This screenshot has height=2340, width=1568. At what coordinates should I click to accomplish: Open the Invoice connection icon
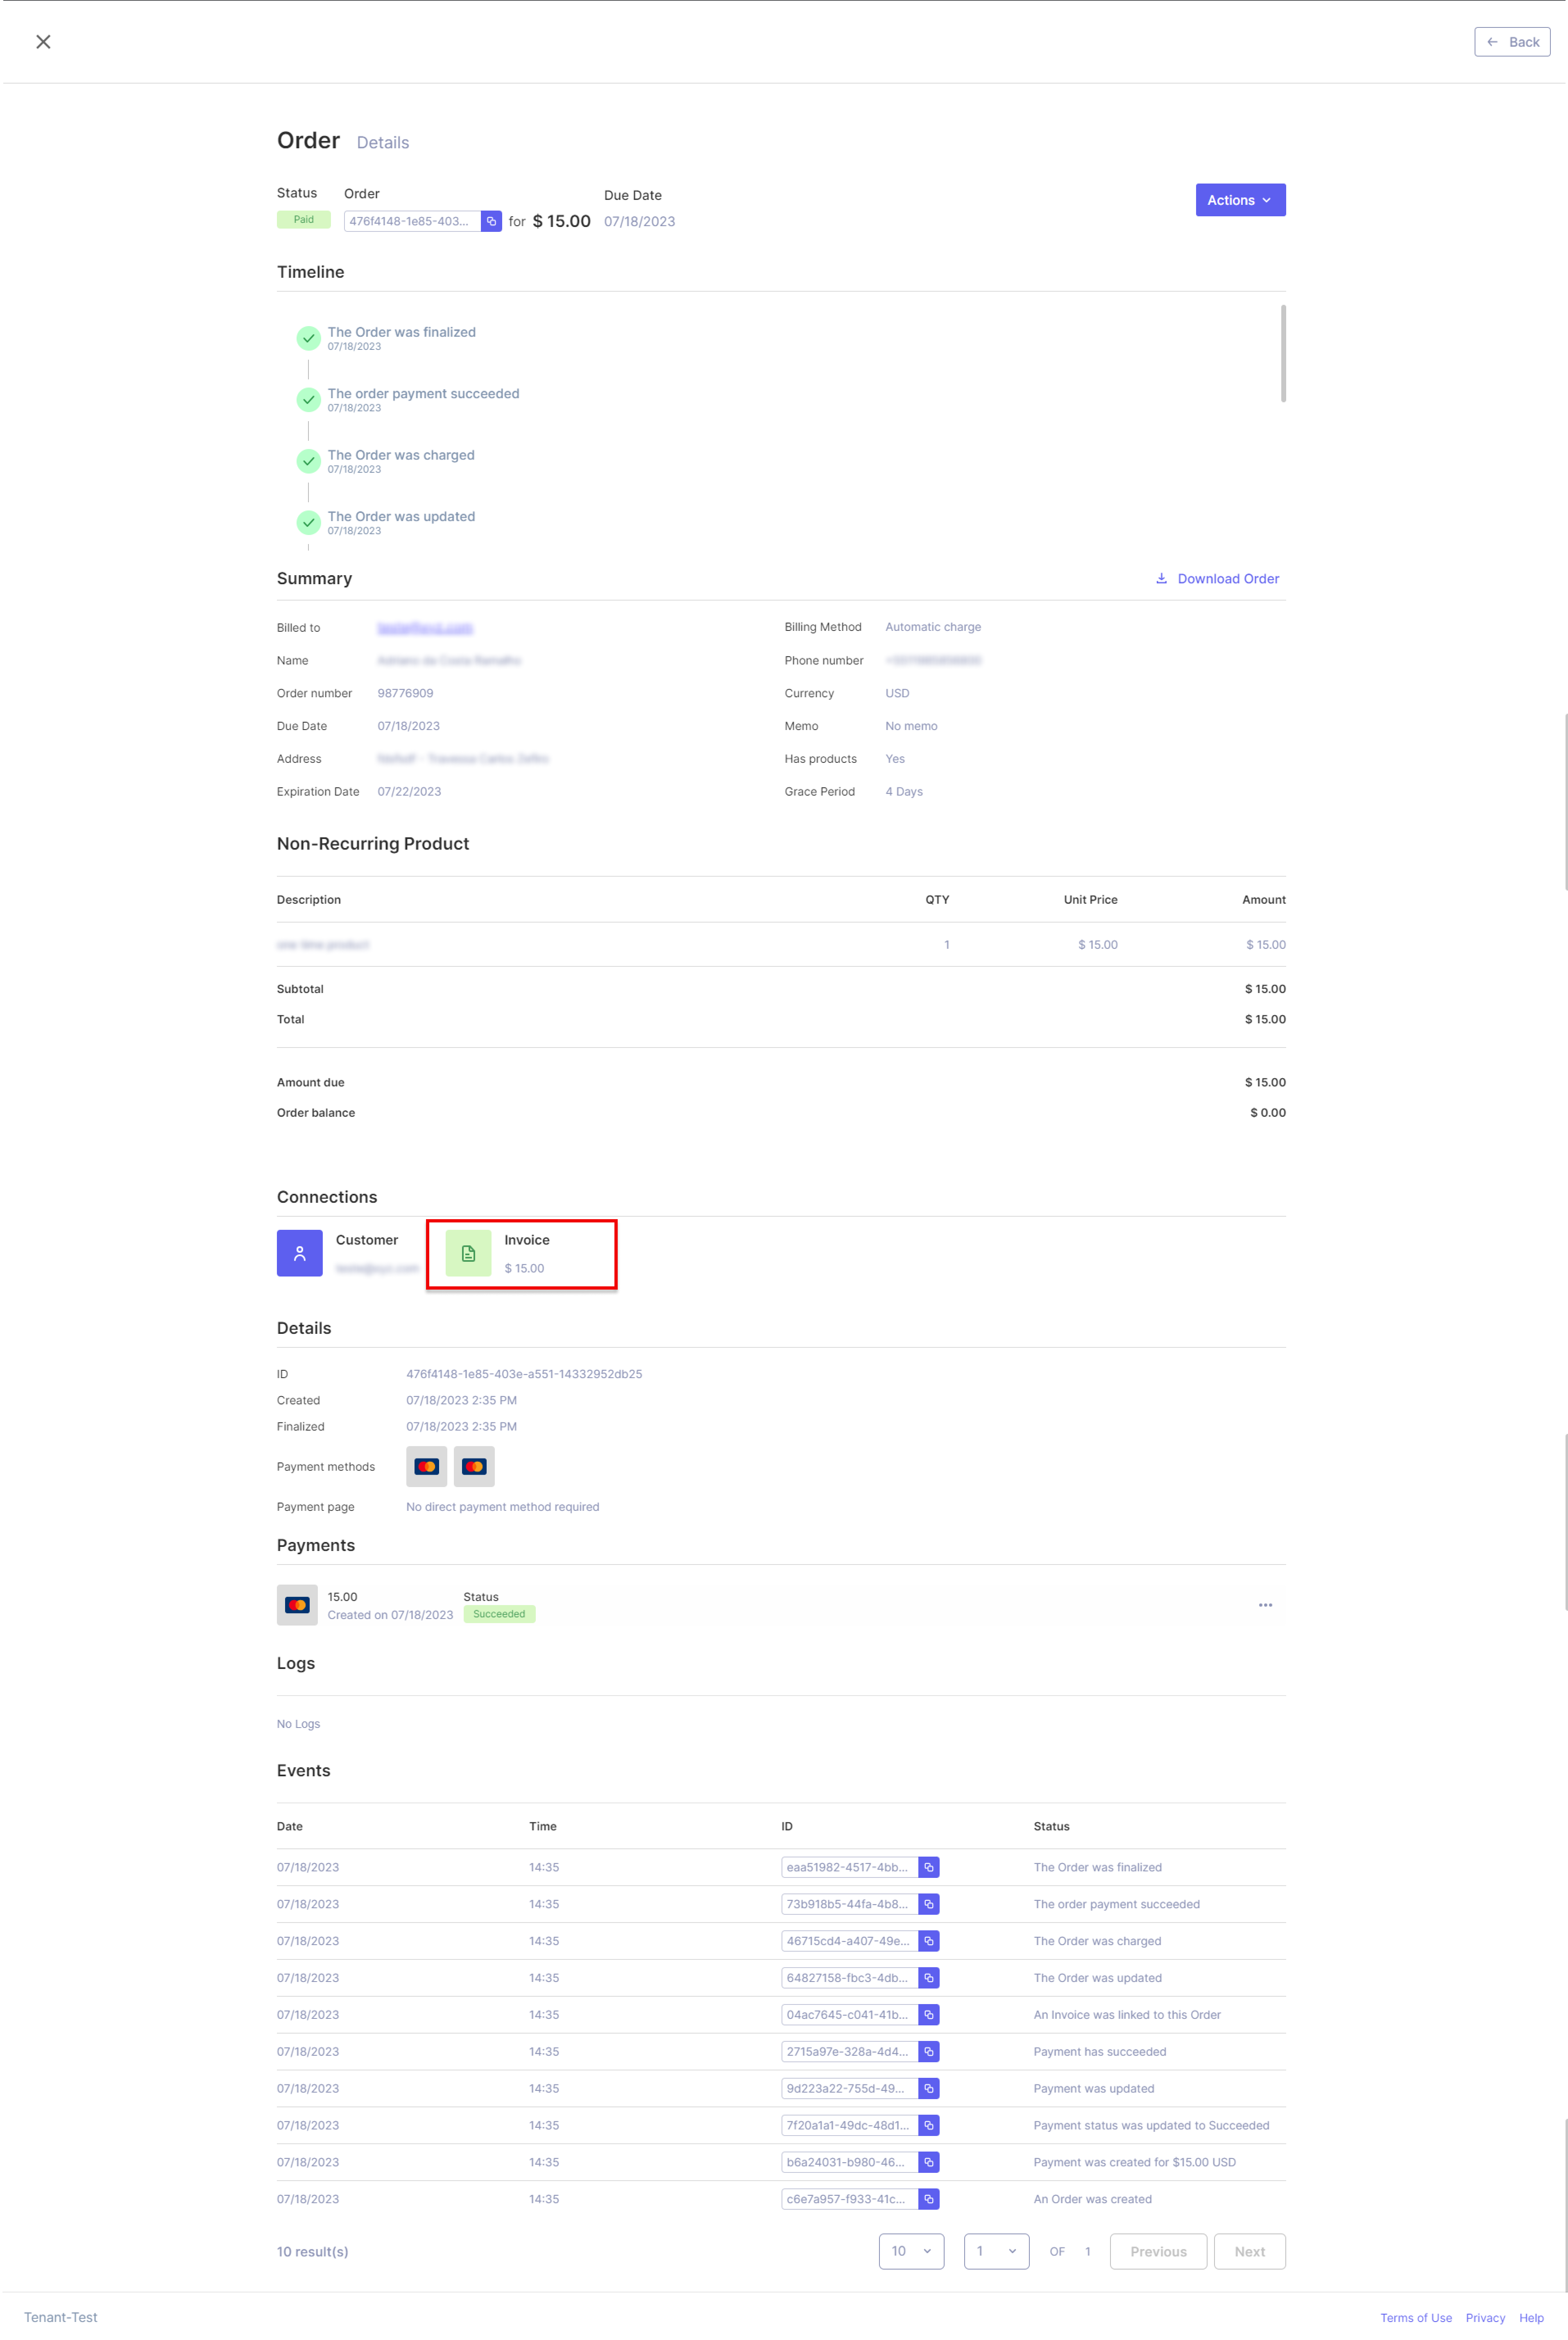468,1253
